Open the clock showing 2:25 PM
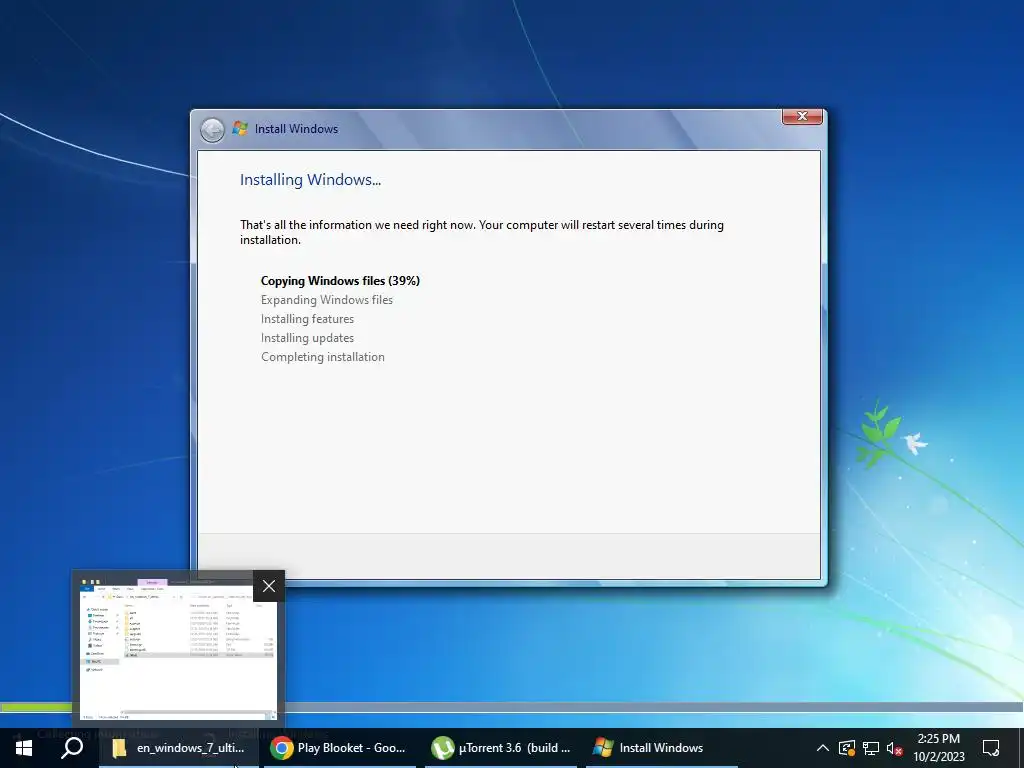This screenshot has height=768, width=1024. click(x=938, y=748)
